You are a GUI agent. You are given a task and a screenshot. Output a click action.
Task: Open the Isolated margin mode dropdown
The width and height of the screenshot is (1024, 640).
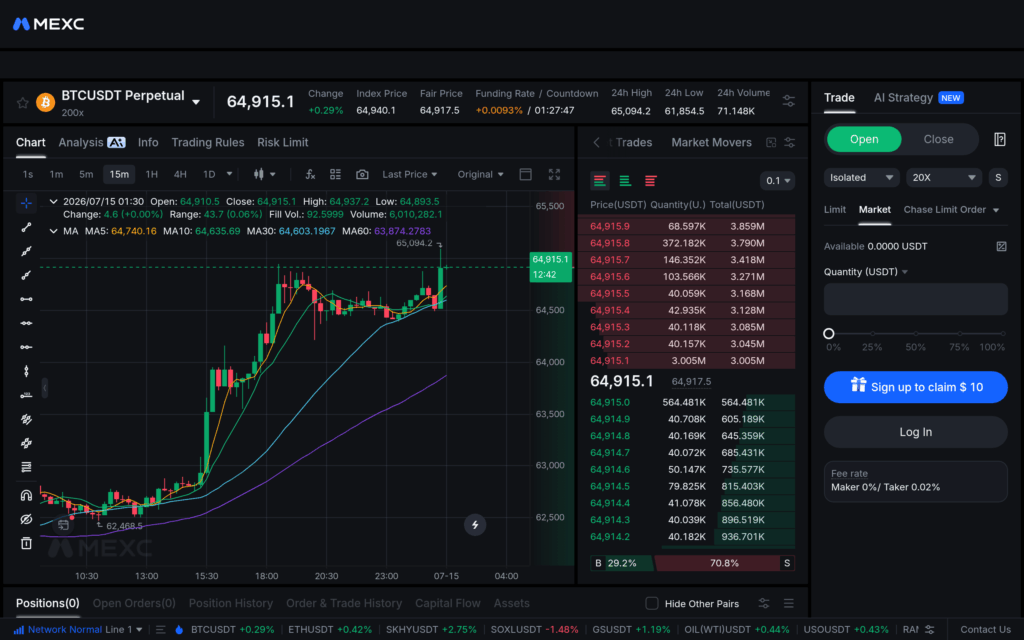[x=861, y=178]
